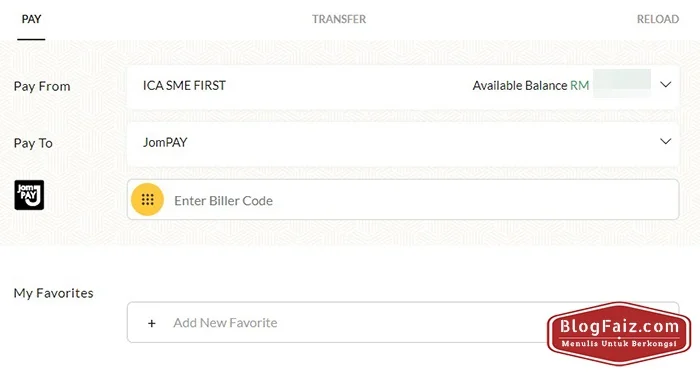Expand the Pay From account chevron

click(666, 84)
